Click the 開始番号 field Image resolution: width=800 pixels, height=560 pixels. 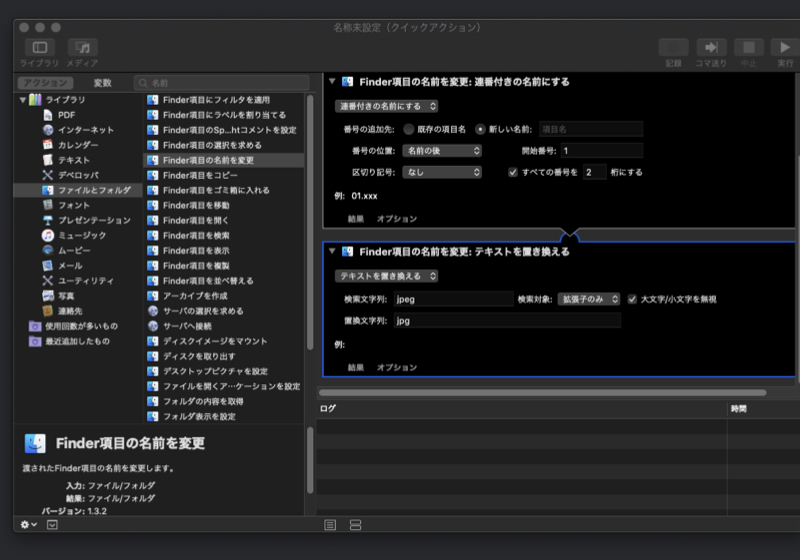point(602,150)
